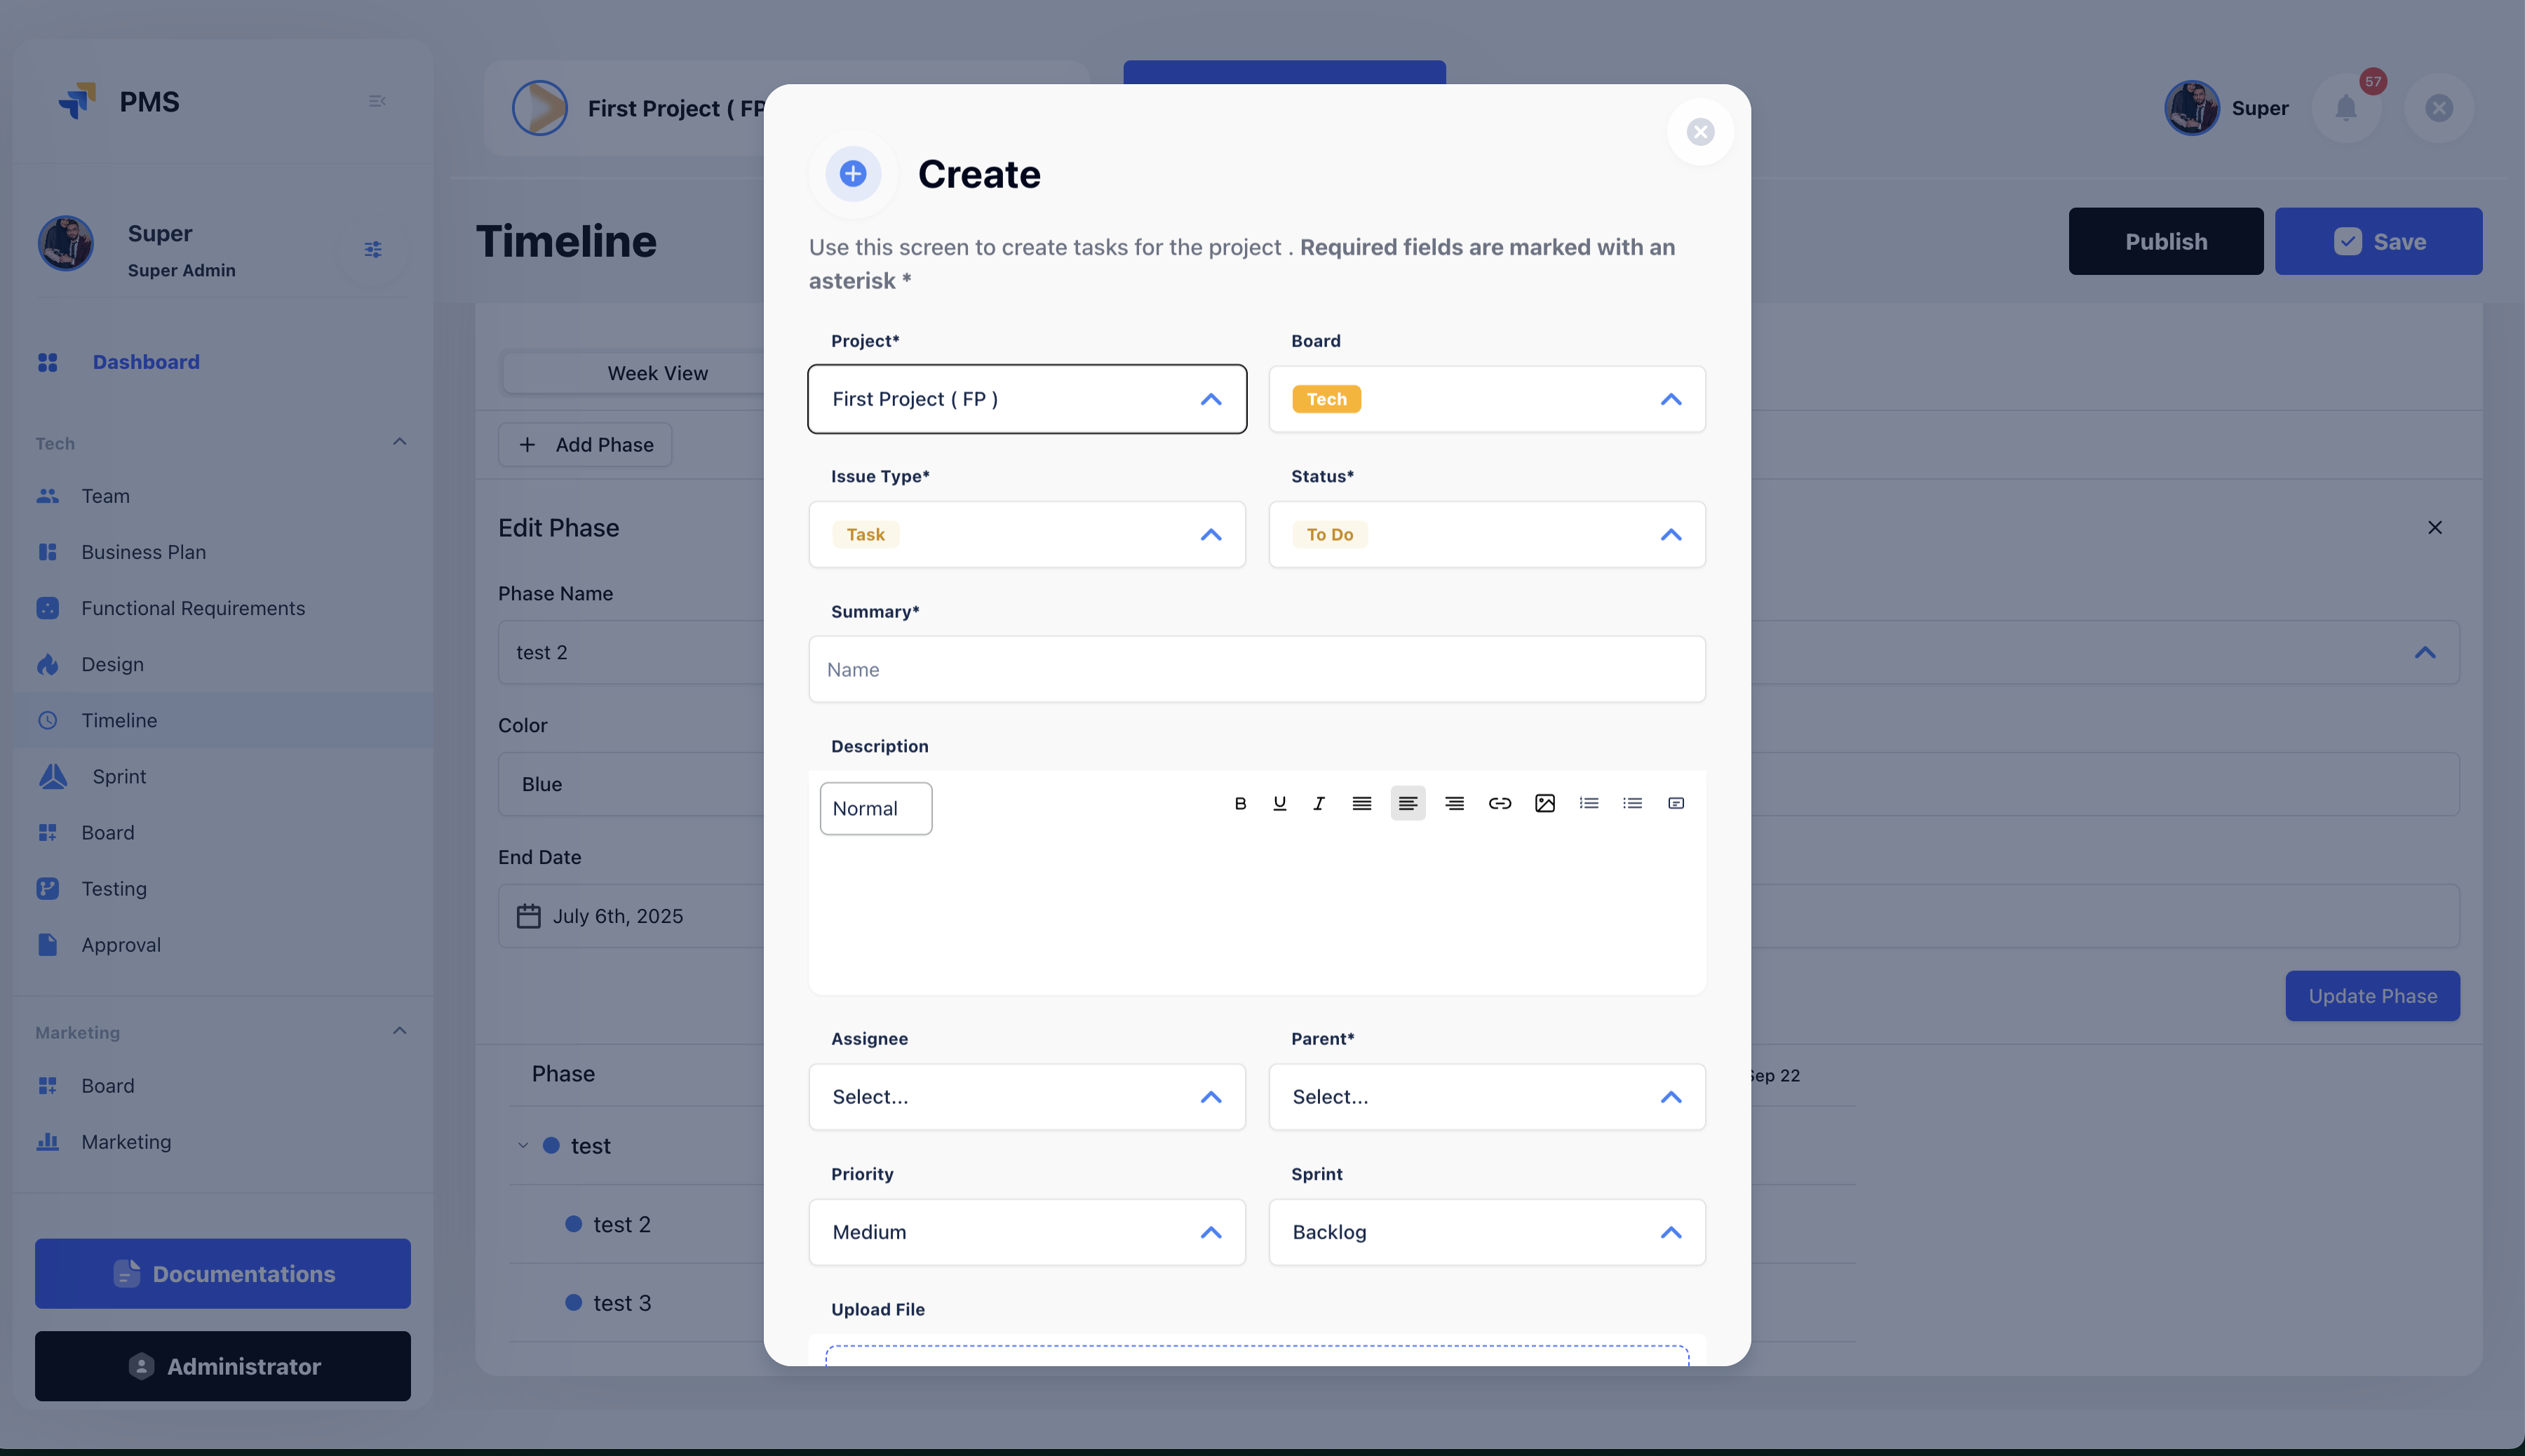Toggle italic formatting in the description toolbar
The image size is (2525, 1456).
coord(1319,803)
